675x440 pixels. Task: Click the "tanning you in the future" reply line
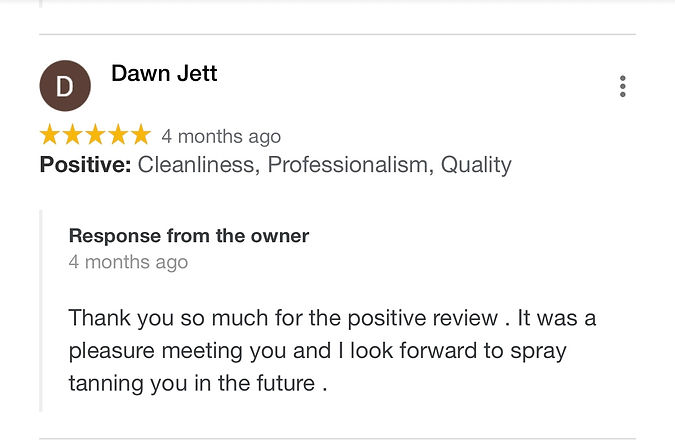198,383
